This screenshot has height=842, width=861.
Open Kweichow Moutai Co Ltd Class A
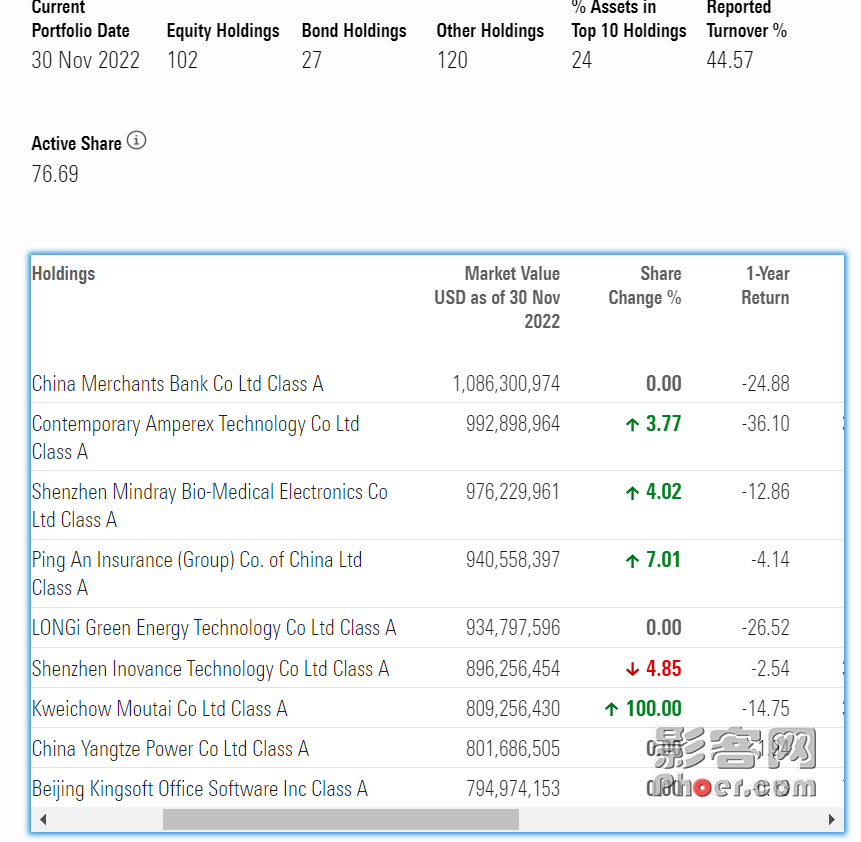[159, 709]
